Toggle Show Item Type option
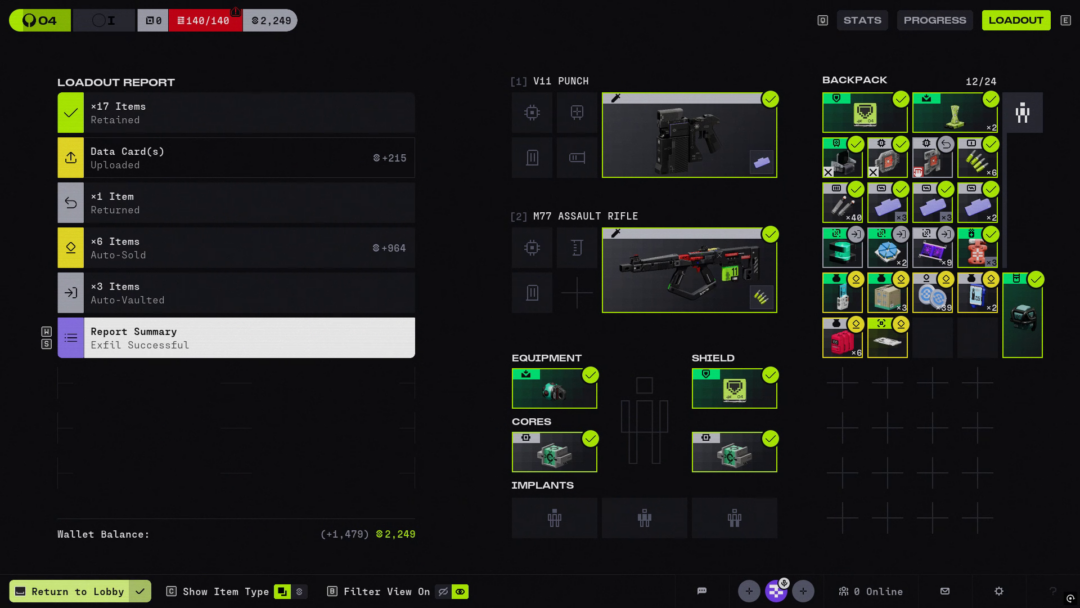This screenshot has width=1080, height=608. click(x=282, y=591)
